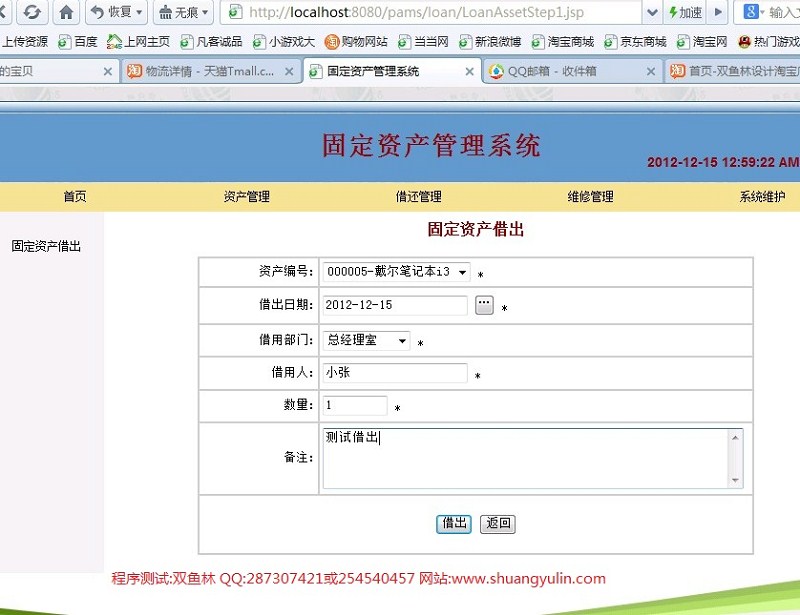800x615 pixels.
Task: Click the 固定资产借出 page heading
Action: [x=476, y=230]
